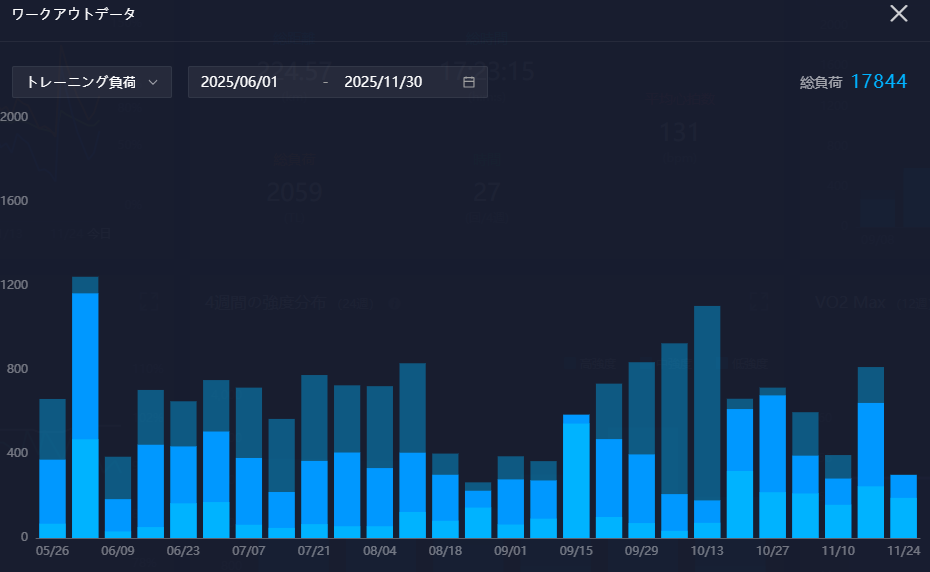Select the short bar at 08/18

445,496
